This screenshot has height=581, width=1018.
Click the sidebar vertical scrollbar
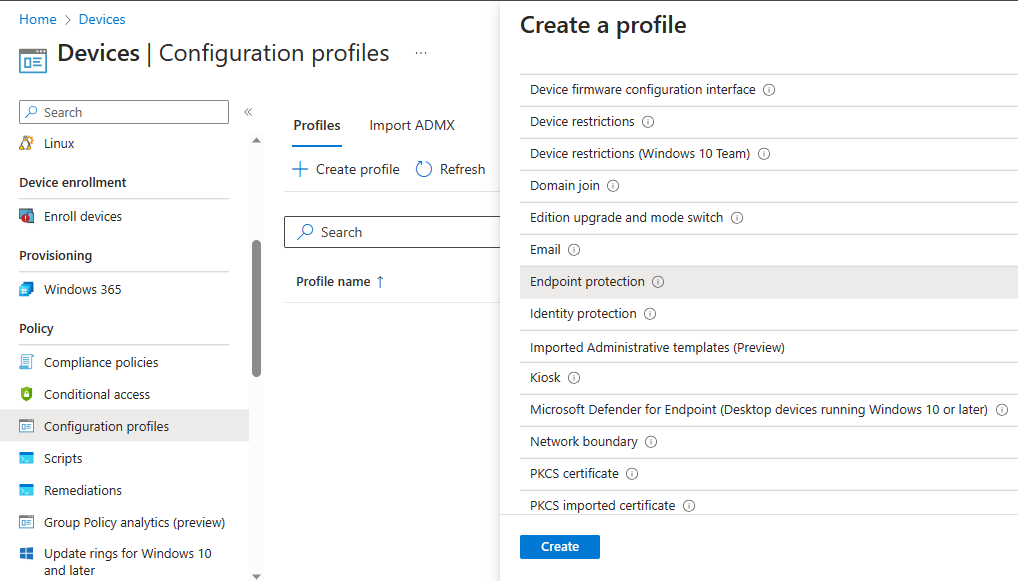(x=256, y=308)
